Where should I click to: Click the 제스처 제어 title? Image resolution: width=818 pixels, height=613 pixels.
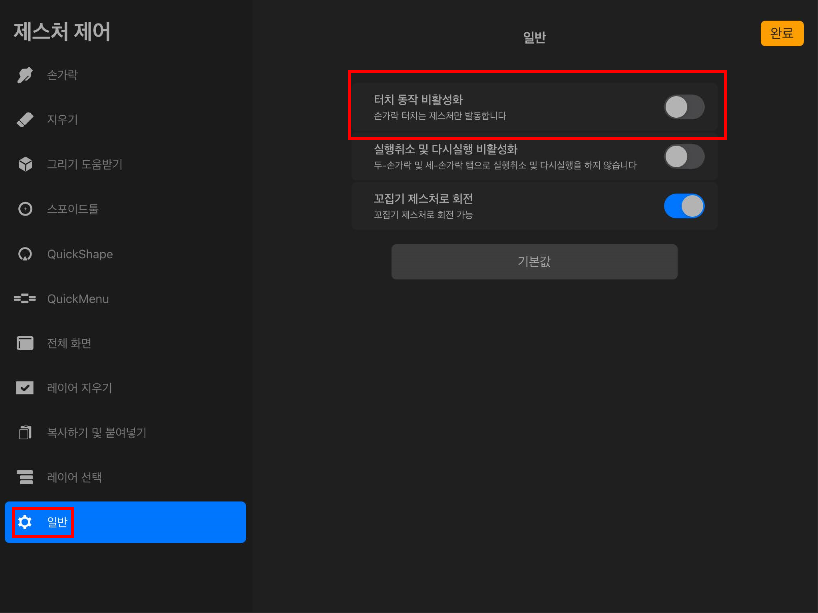click(x=62, y=31)
